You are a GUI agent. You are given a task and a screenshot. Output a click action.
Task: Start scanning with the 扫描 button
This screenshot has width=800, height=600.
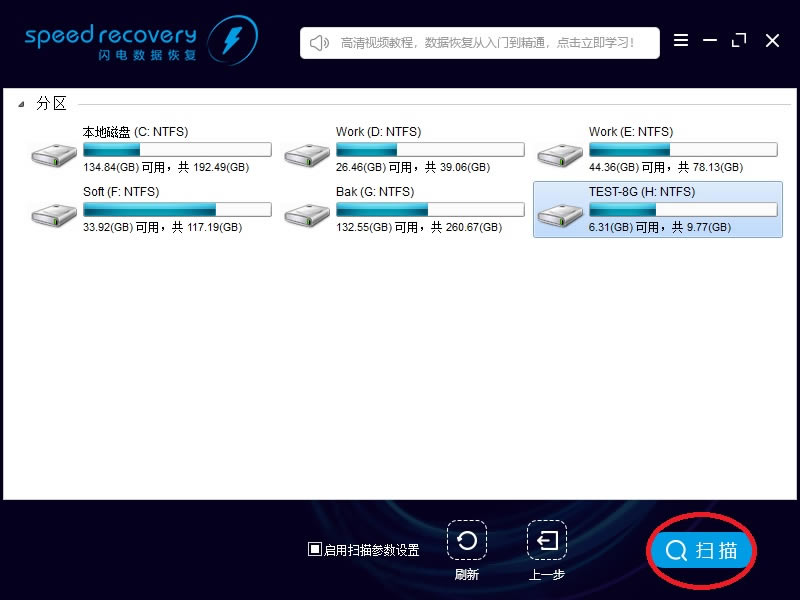pos(702,550)
